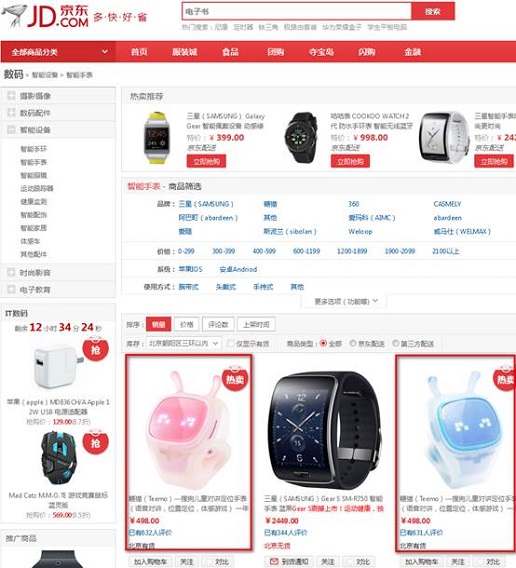Click the red 搜索 search button

433,12
